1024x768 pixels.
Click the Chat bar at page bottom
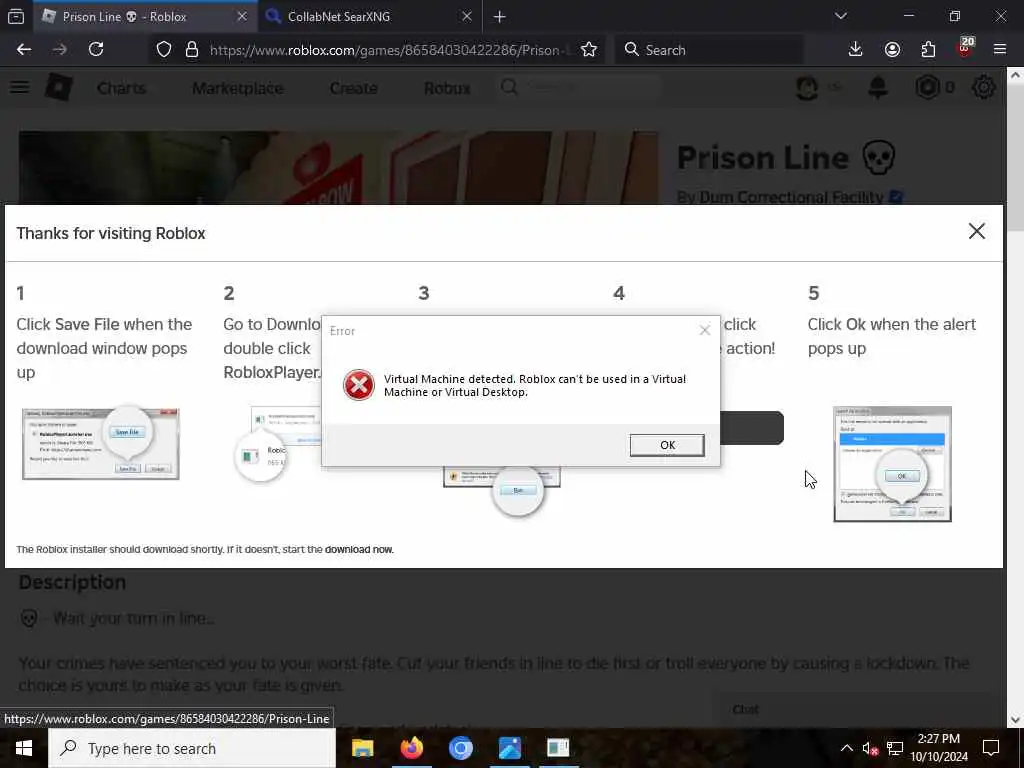click(857, 709)
